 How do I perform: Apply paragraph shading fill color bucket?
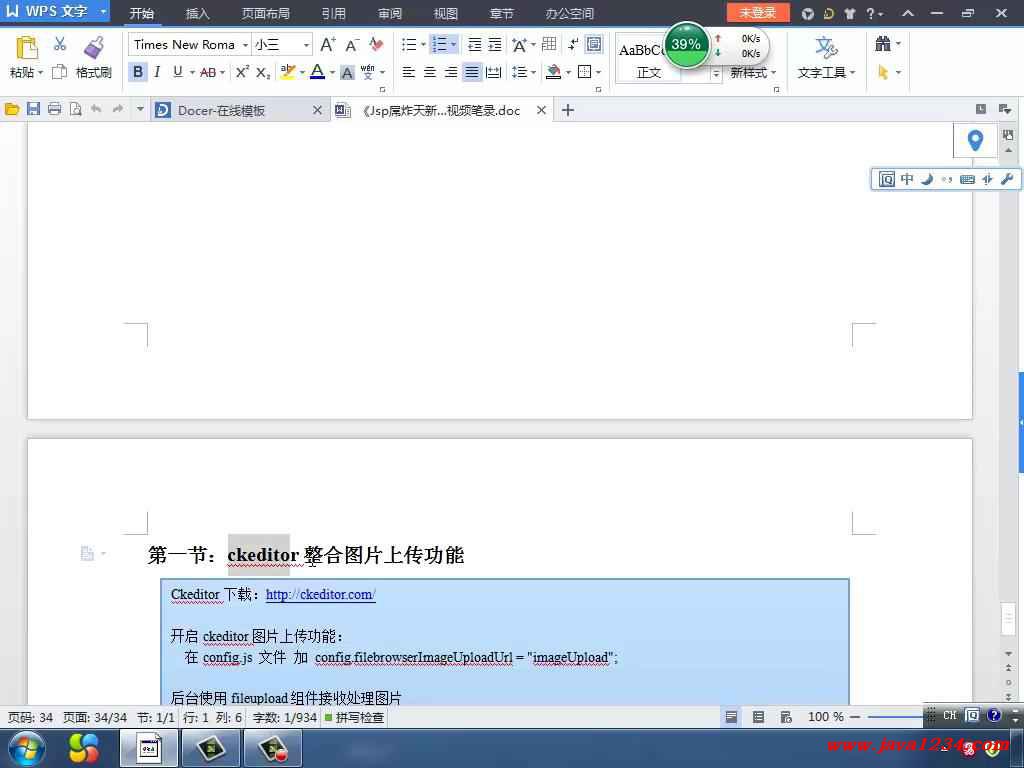coord(554,72)
